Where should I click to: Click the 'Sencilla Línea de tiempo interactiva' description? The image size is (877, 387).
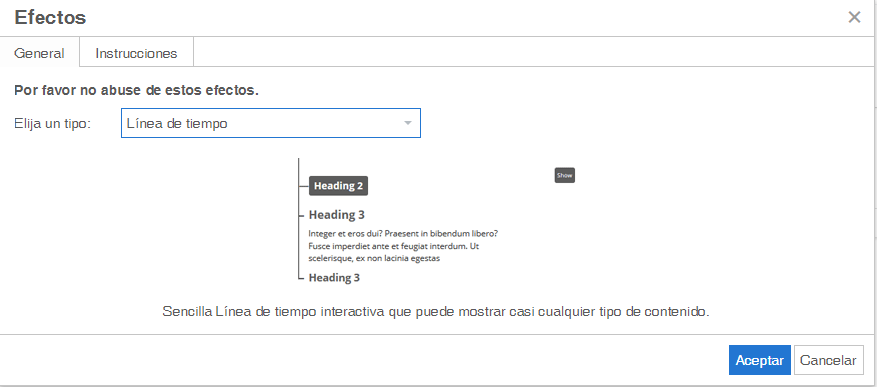point(436,312)
